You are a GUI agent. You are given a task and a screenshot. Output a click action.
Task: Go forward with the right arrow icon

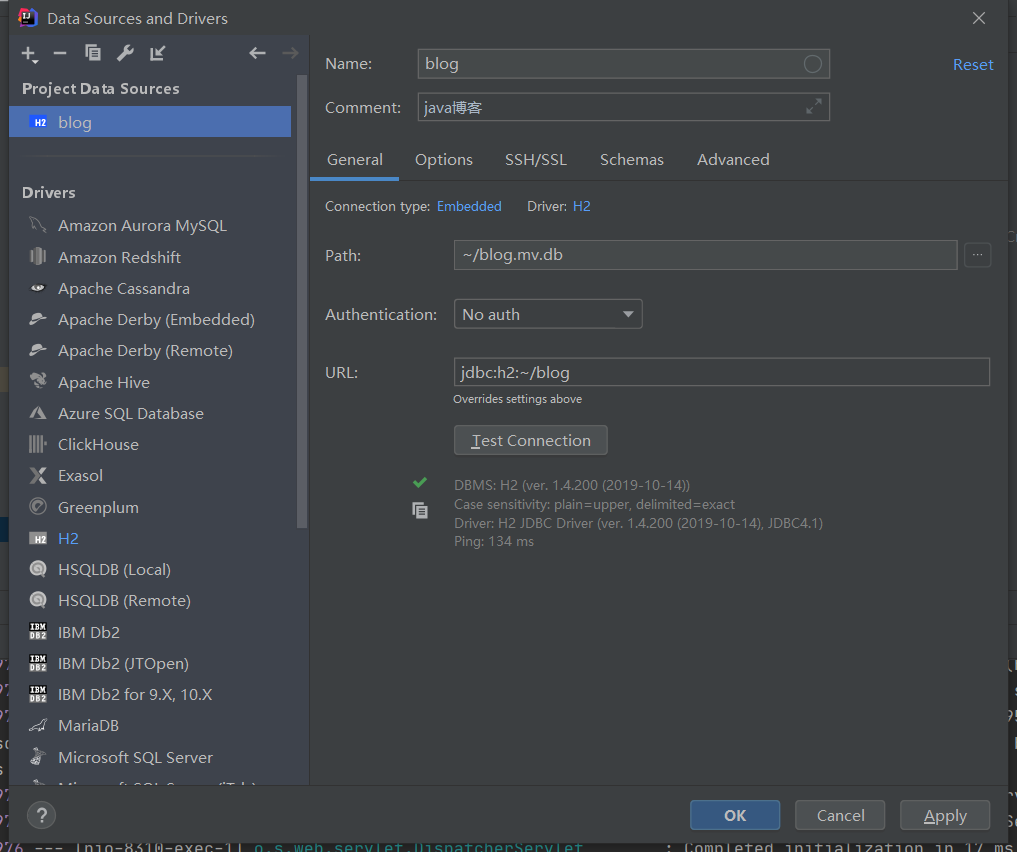click(x=290, y=53)
